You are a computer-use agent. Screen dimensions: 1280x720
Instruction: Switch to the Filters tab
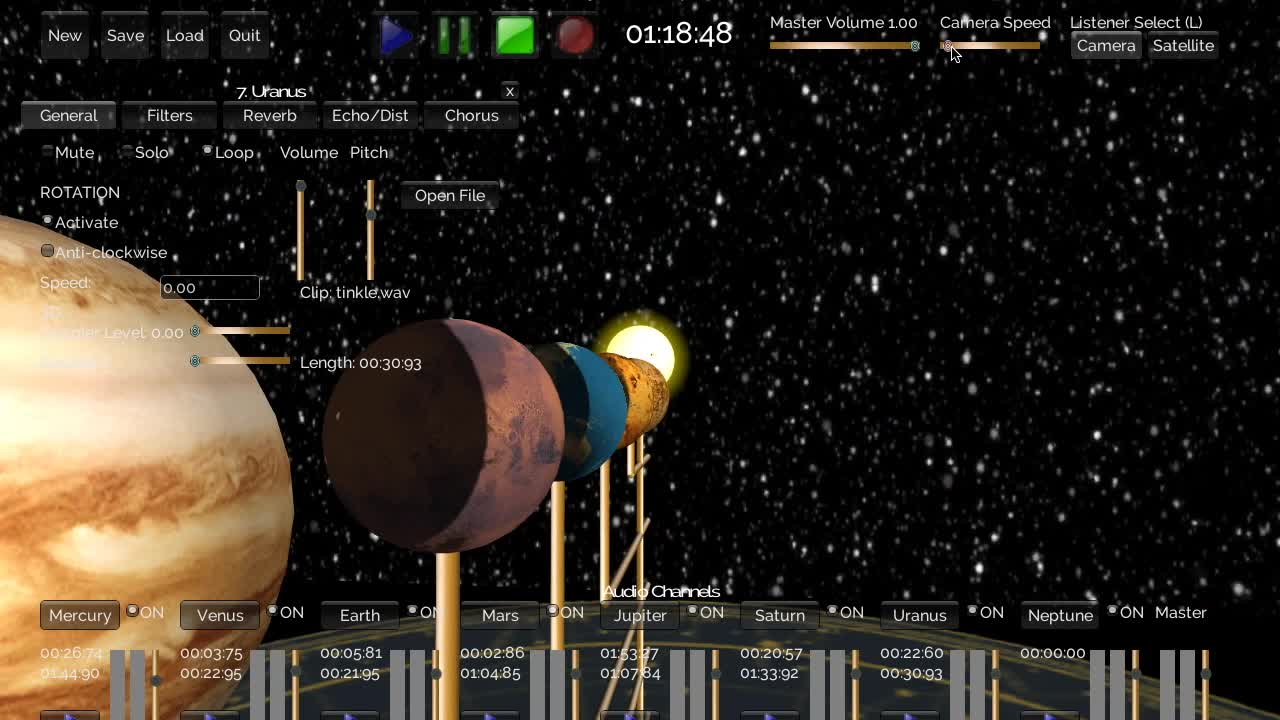click(170, 116)
